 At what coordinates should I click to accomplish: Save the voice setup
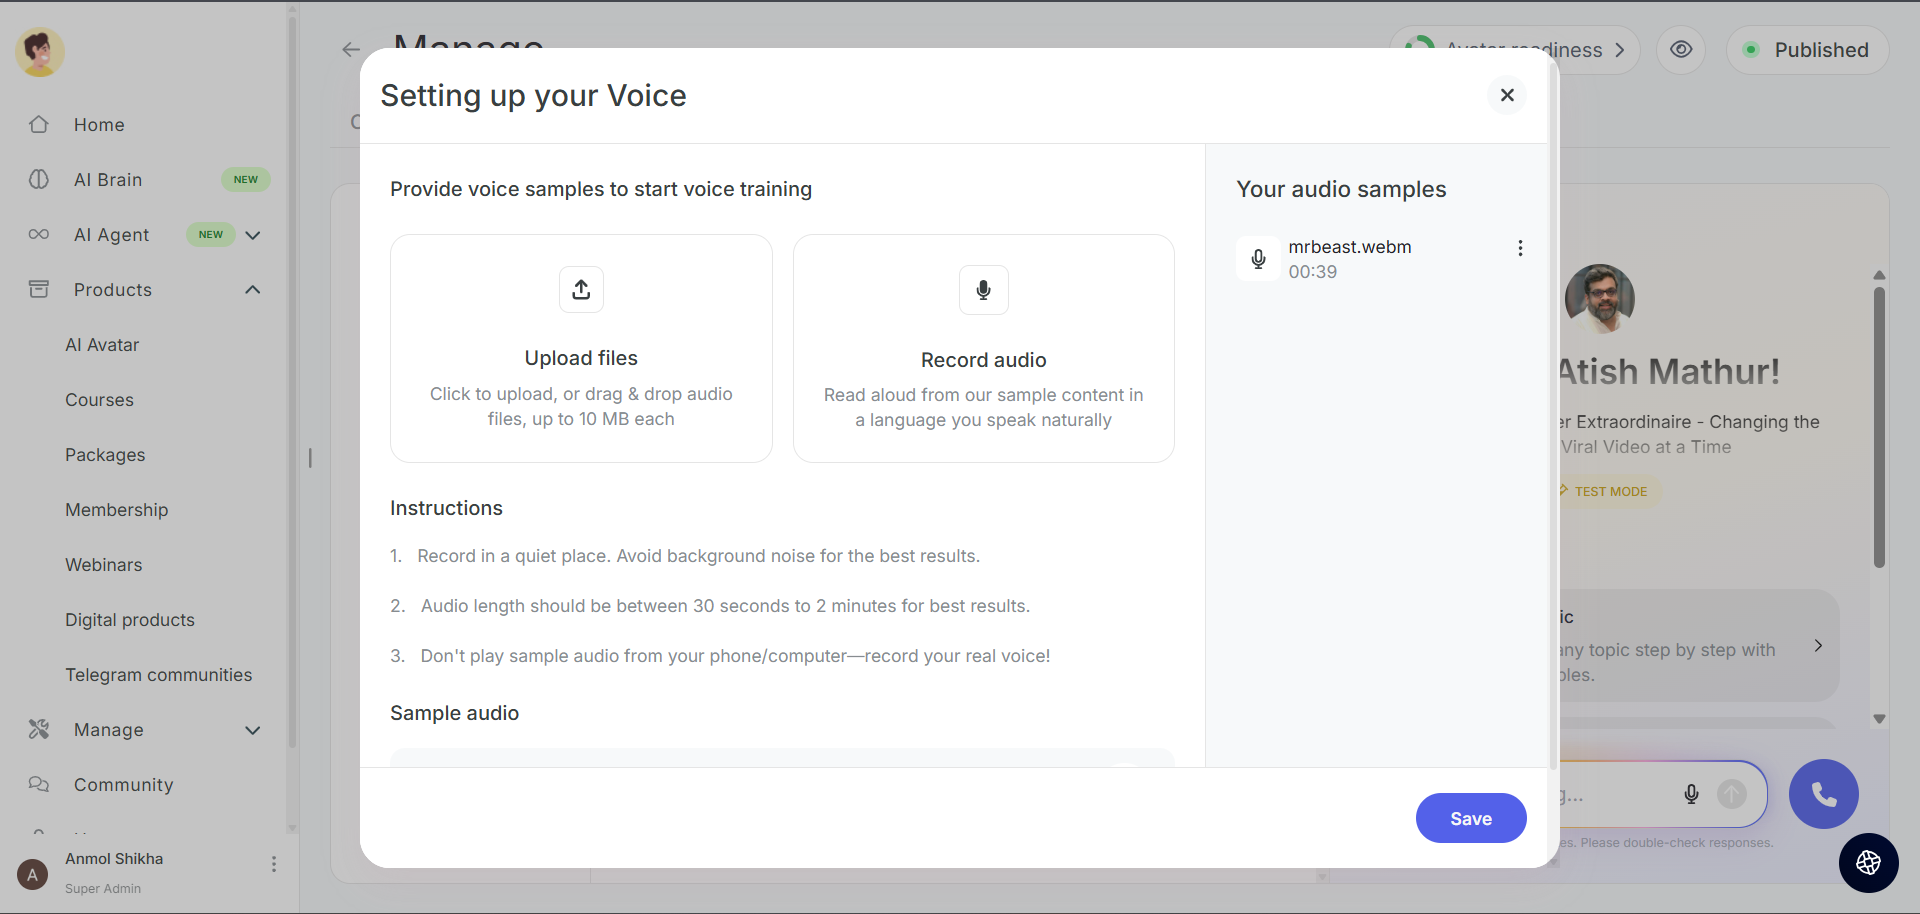point(1470,818)
